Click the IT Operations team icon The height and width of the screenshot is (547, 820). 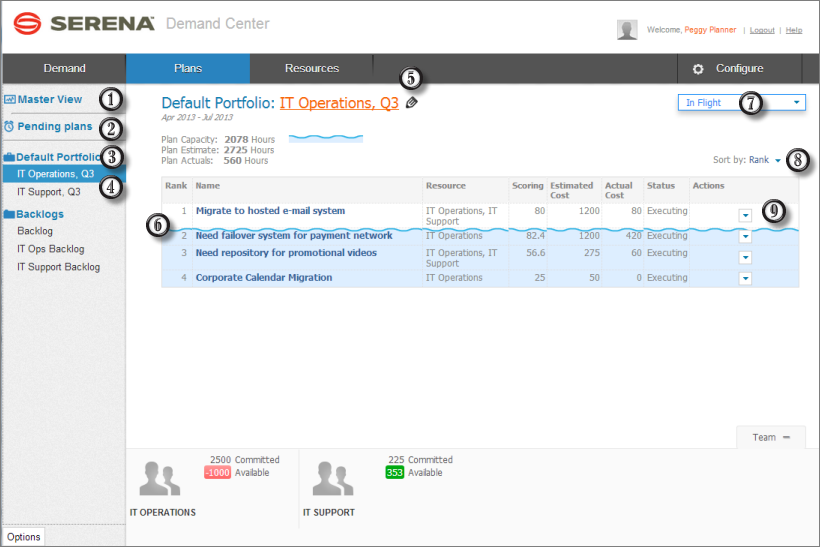[162, 479]
